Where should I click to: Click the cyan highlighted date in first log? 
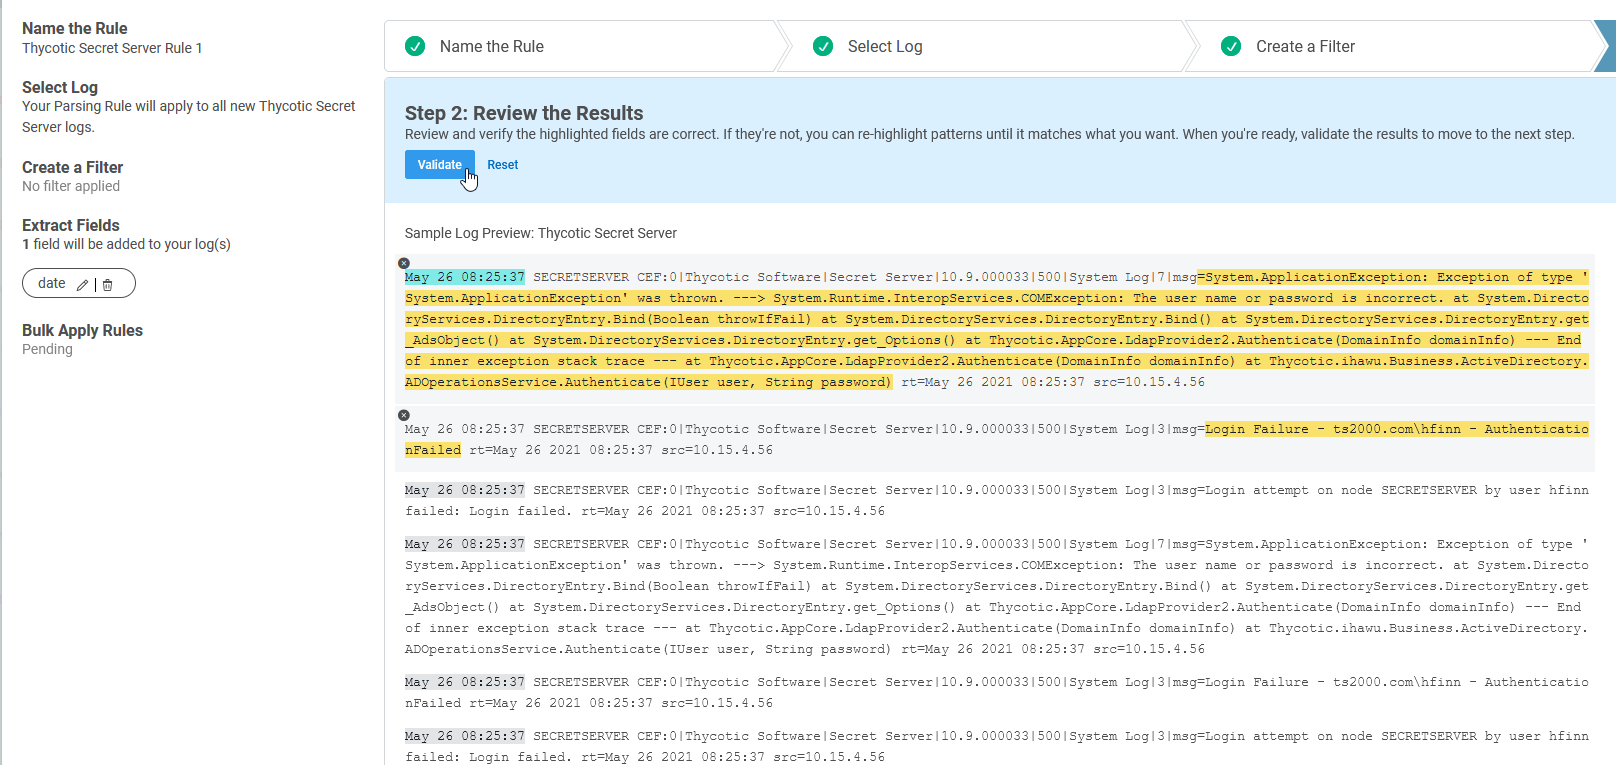tap(464, 277)
